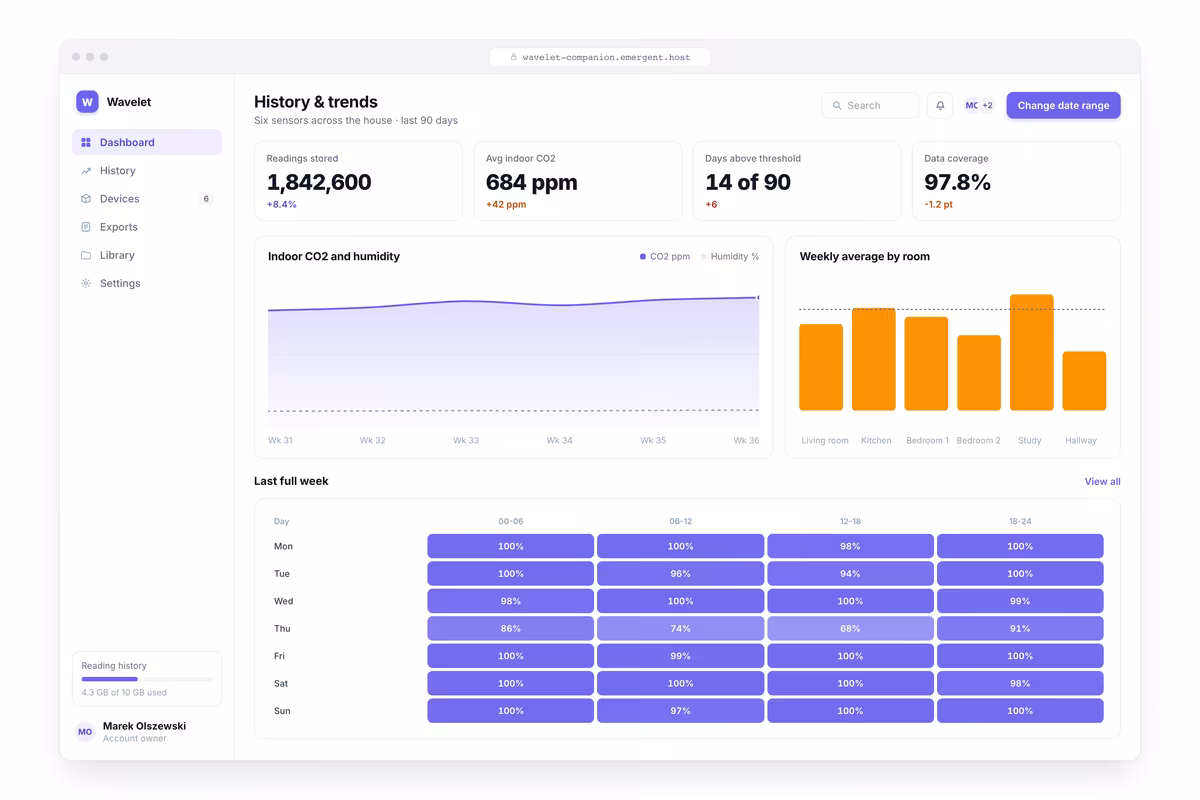The image size is (1200, 800).
Task: Toggle the CO2 ppm legend series
Action: pyautogui.click(x=665, y=256)
